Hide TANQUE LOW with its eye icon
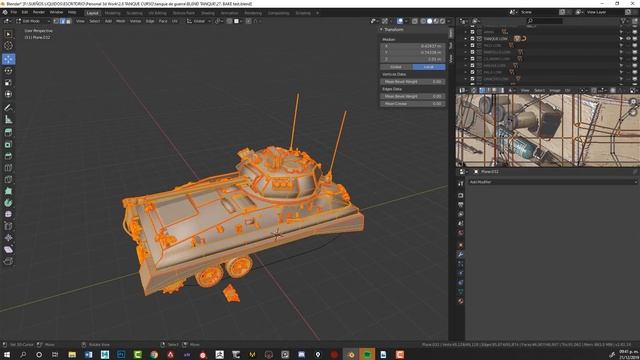Screen dimensions: 640x360 (628, 39)
